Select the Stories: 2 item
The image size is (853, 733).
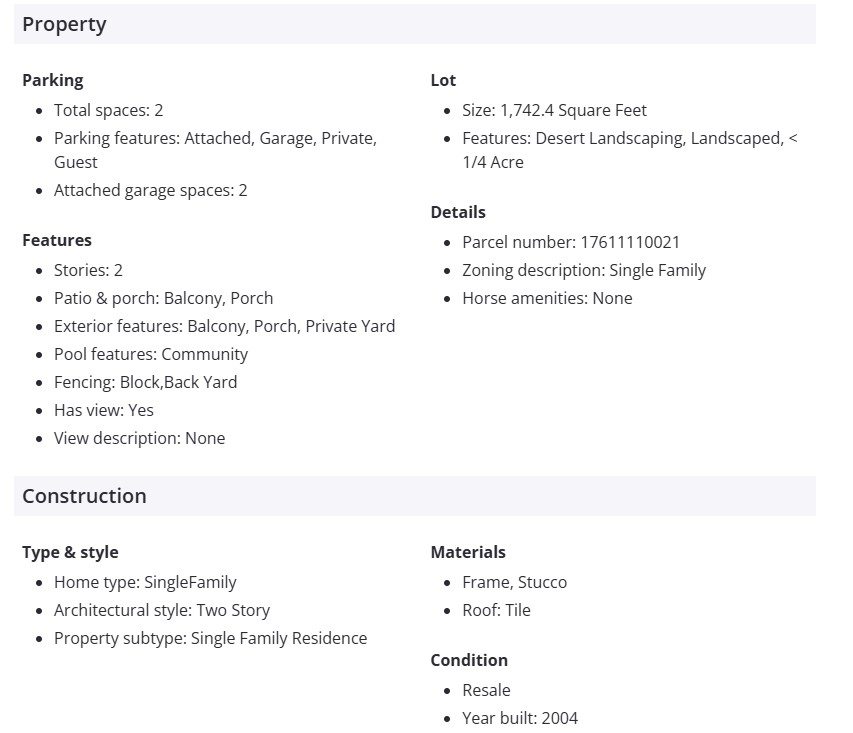88,270
